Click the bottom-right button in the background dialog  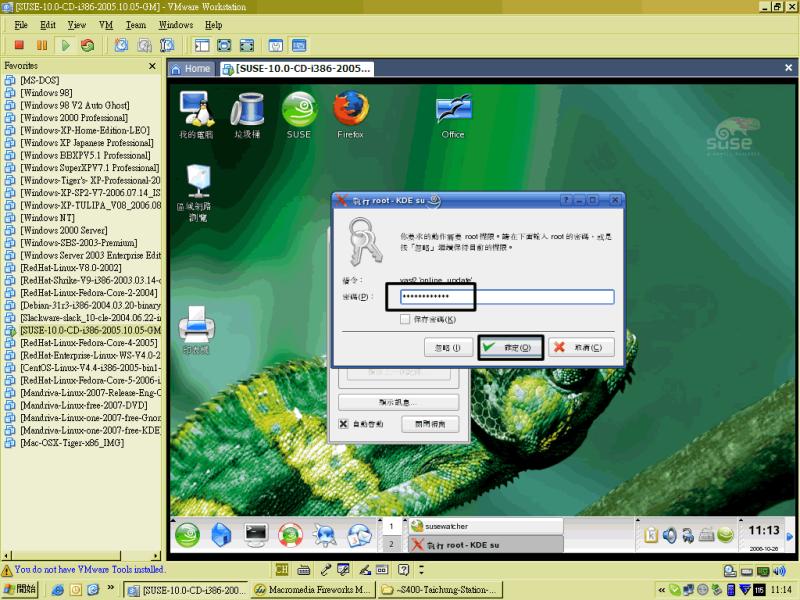430,424
